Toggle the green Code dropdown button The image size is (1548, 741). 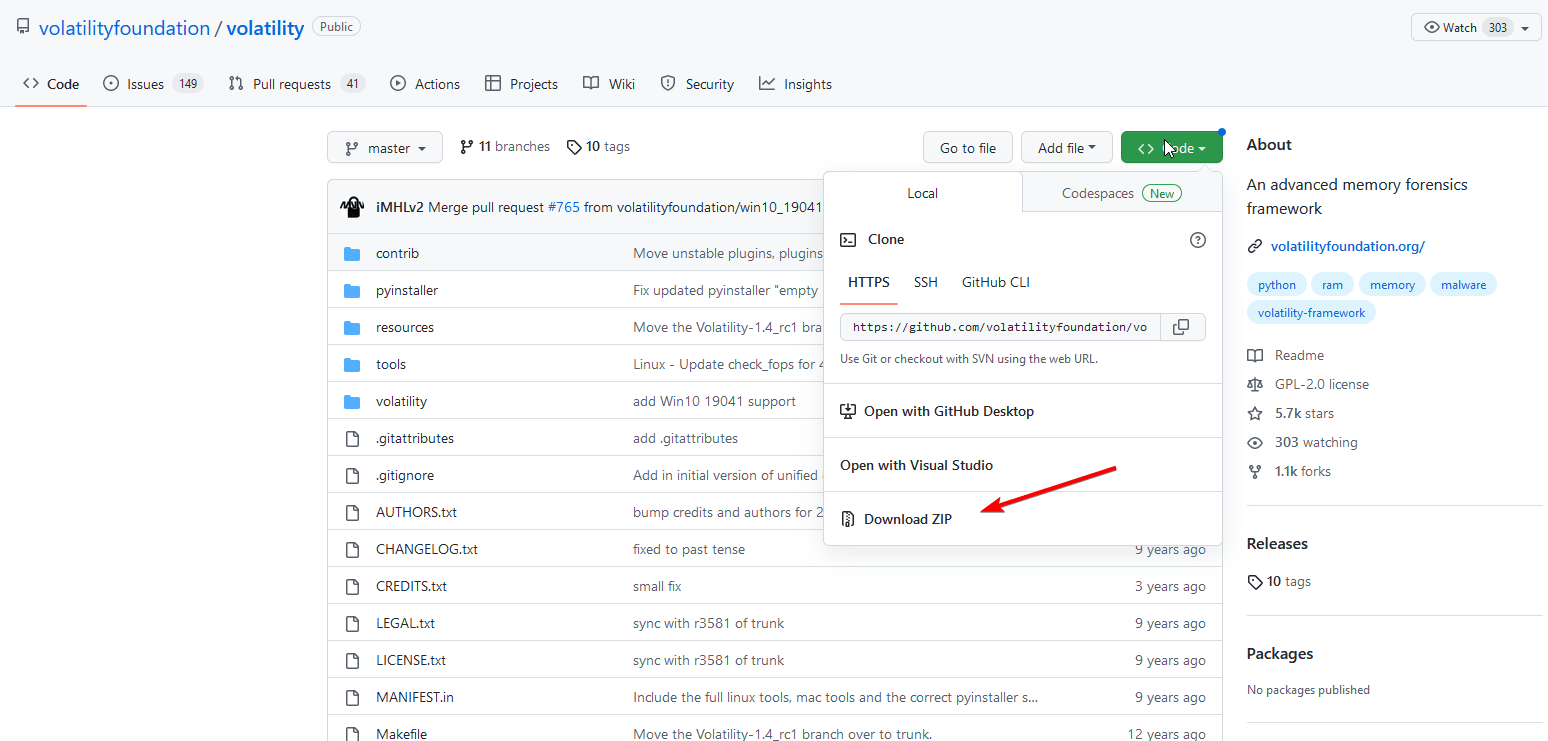click(x=1171, y=148)
